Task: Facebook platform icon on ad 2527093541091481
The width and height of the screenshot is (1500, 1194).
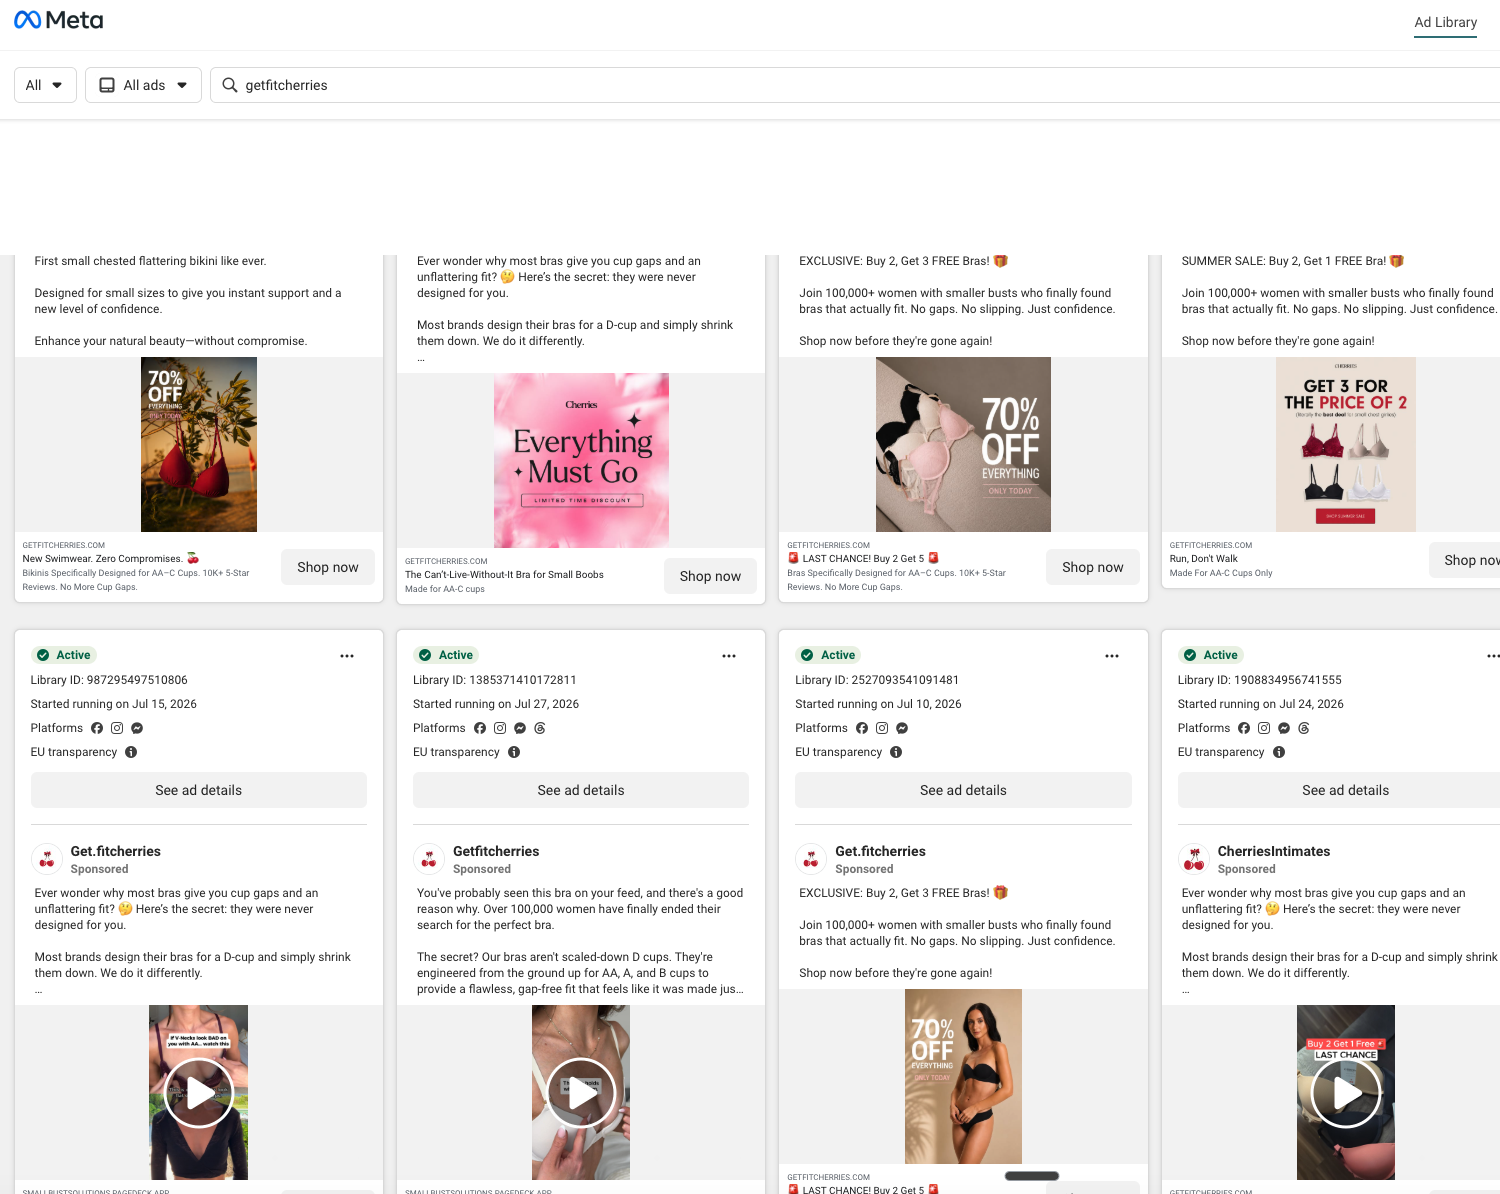Action: (862, 728)
